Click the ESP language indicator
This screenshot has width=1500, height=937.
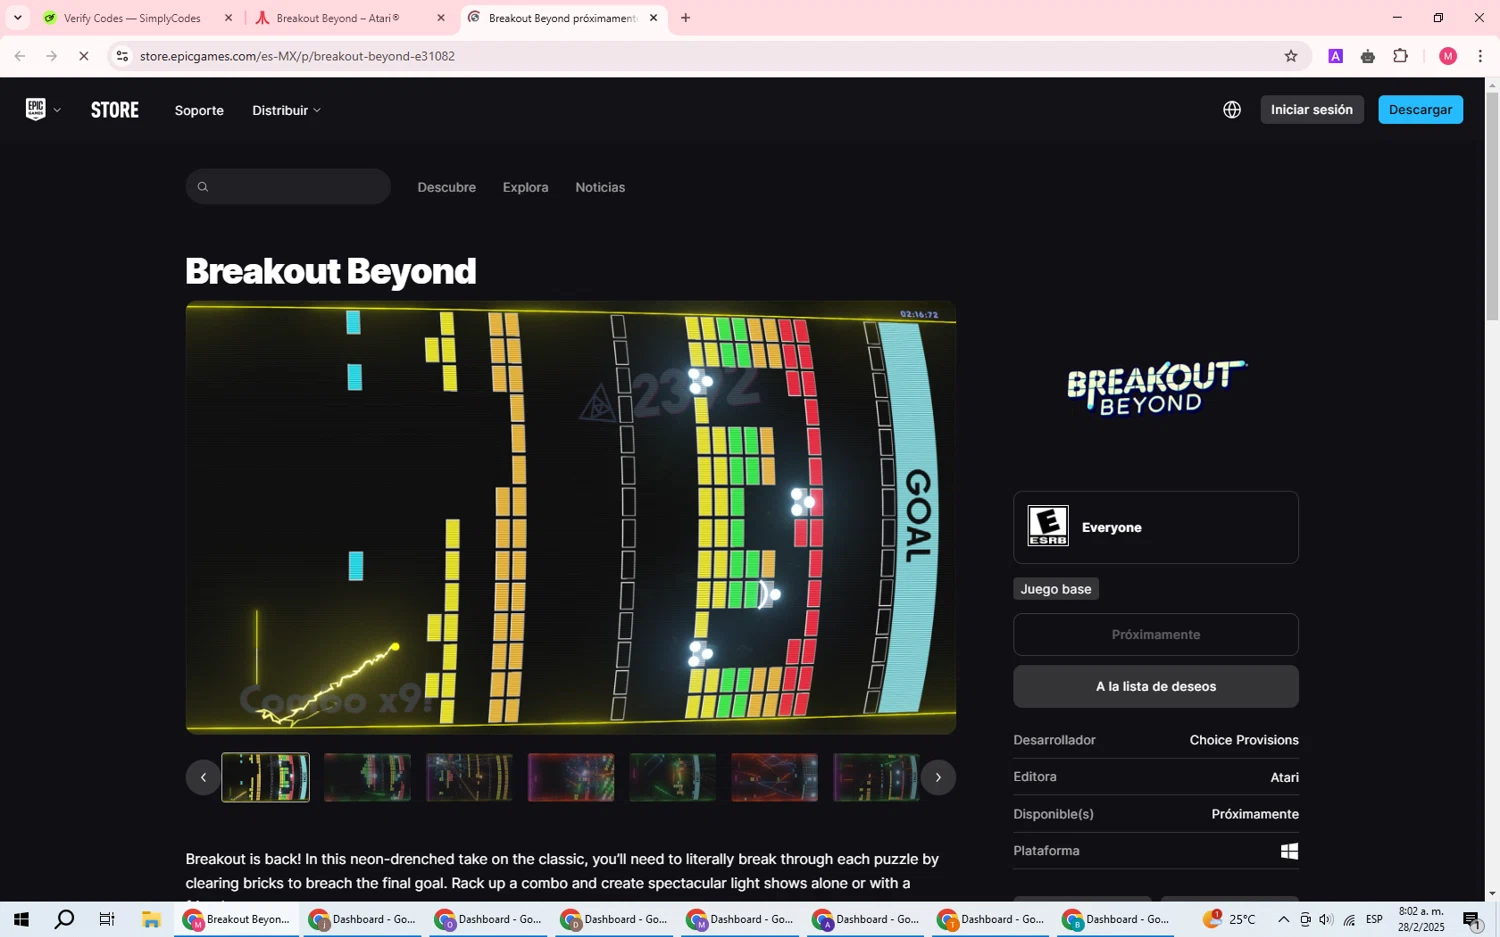tap(1374, 919)
